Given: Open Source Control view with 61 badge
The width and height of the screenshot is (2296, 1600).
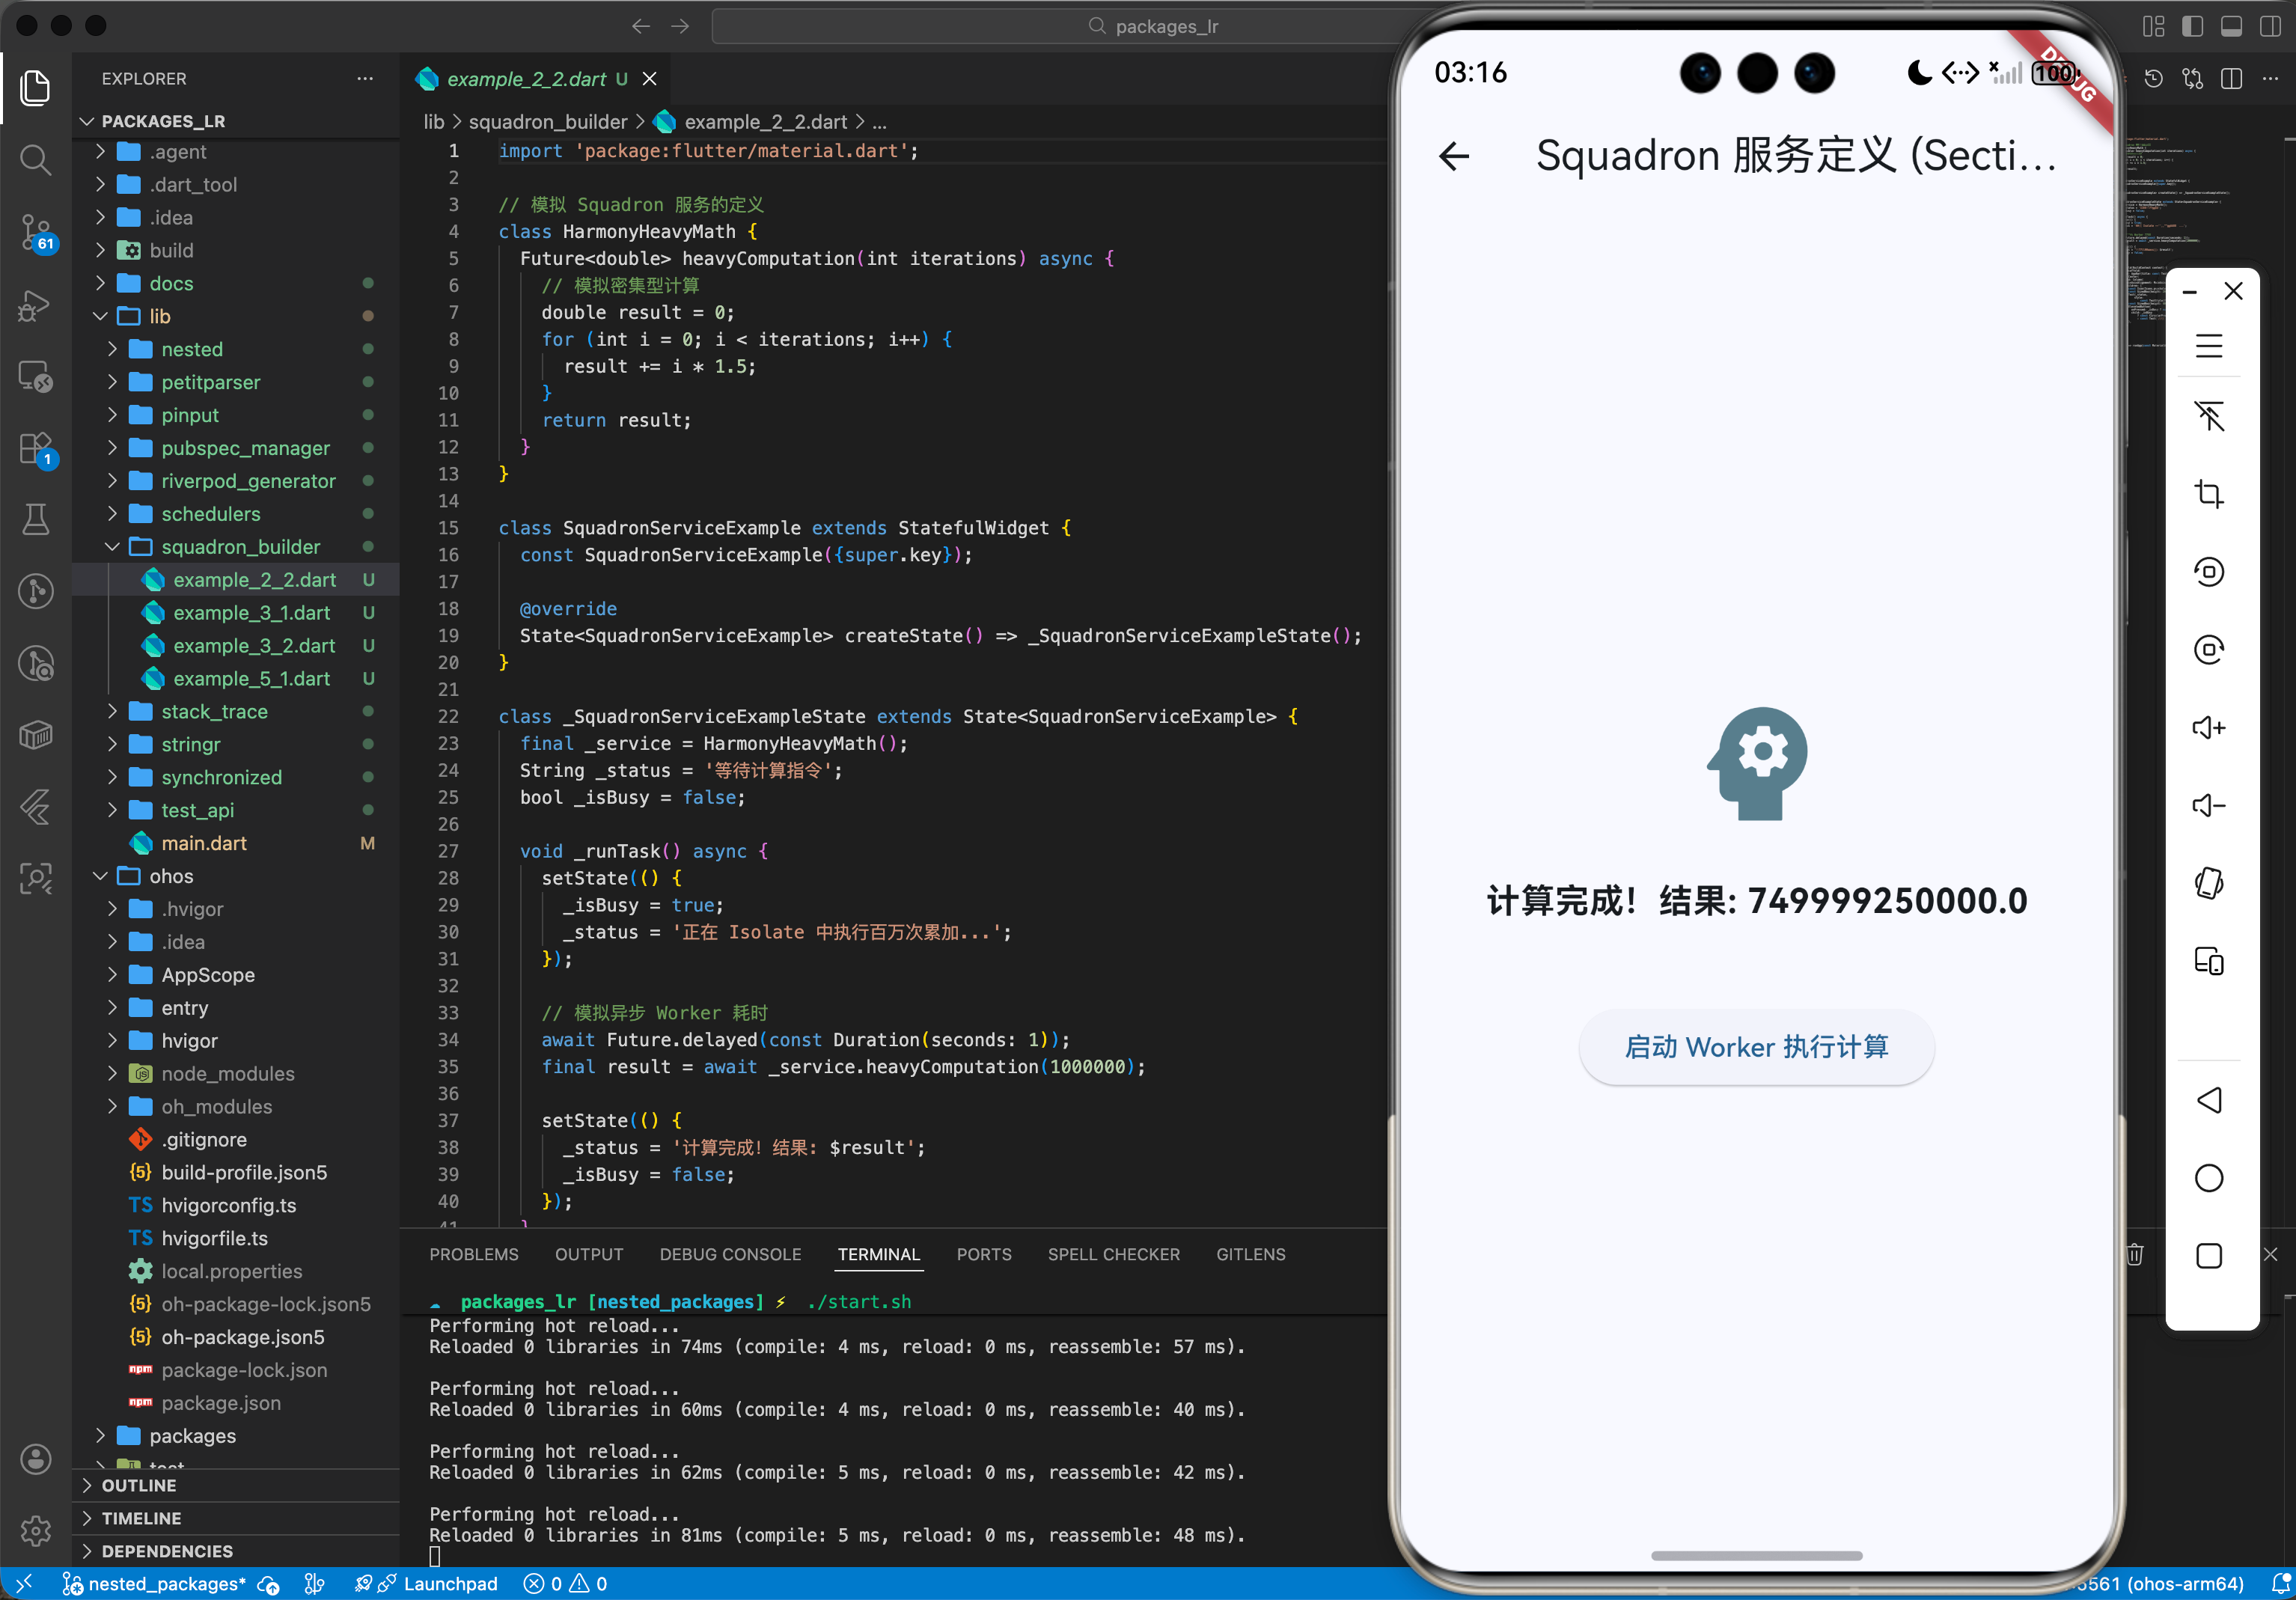Looking at the screenshot, I should click(35, 233).
